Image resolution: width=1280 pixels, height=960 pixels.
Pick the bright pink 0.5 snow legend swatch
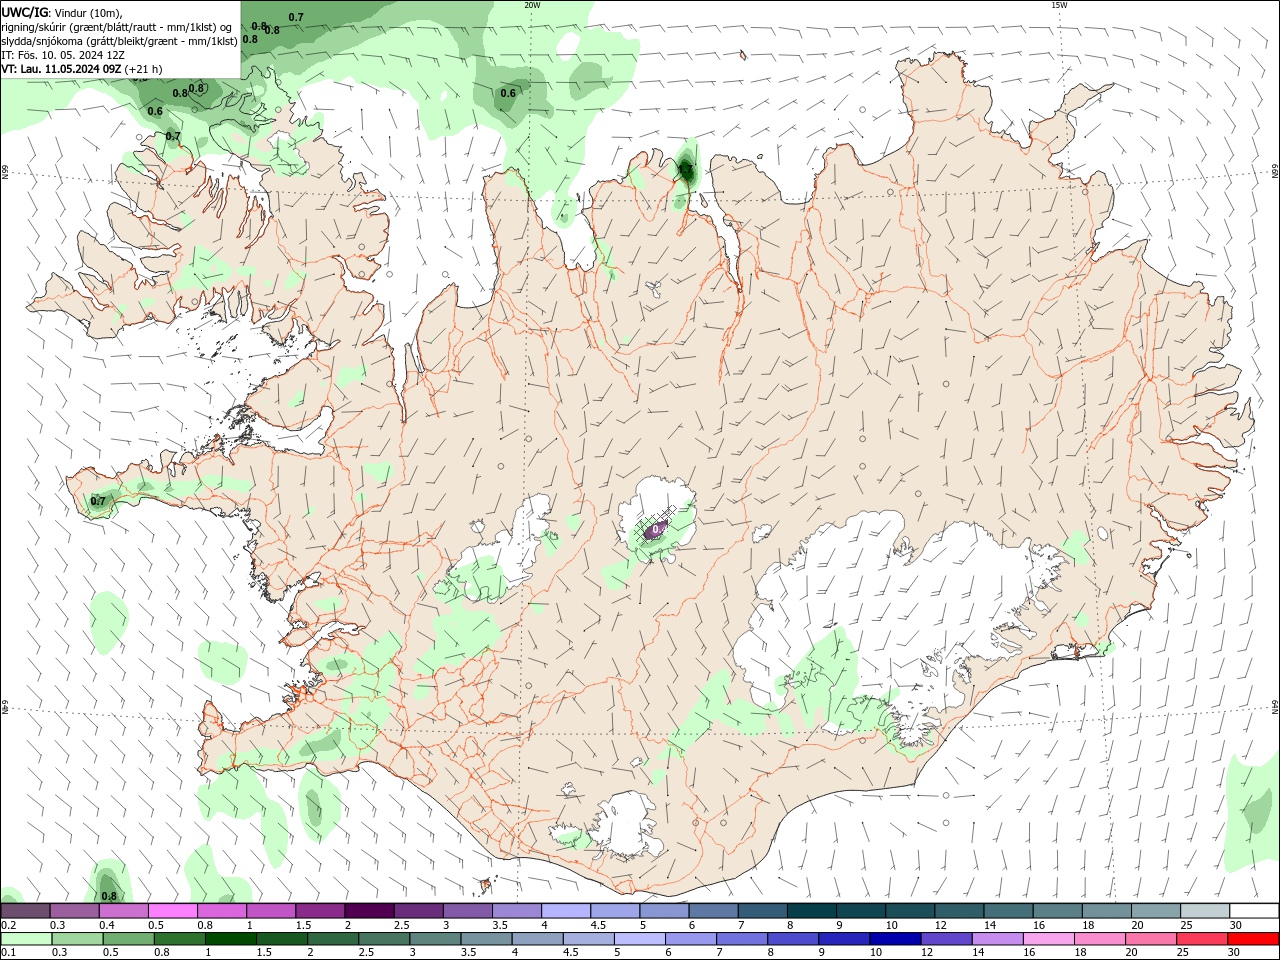coord(172,911)
